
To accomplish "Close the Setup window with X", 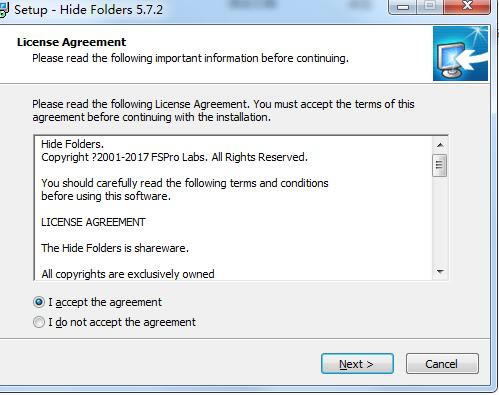I will click(x=467, y=7).
